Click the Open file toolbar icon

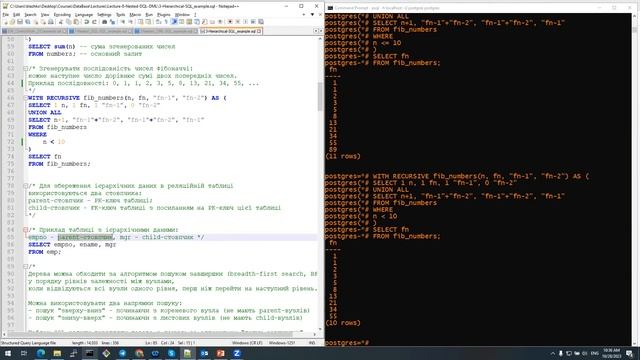coord(12,22)
